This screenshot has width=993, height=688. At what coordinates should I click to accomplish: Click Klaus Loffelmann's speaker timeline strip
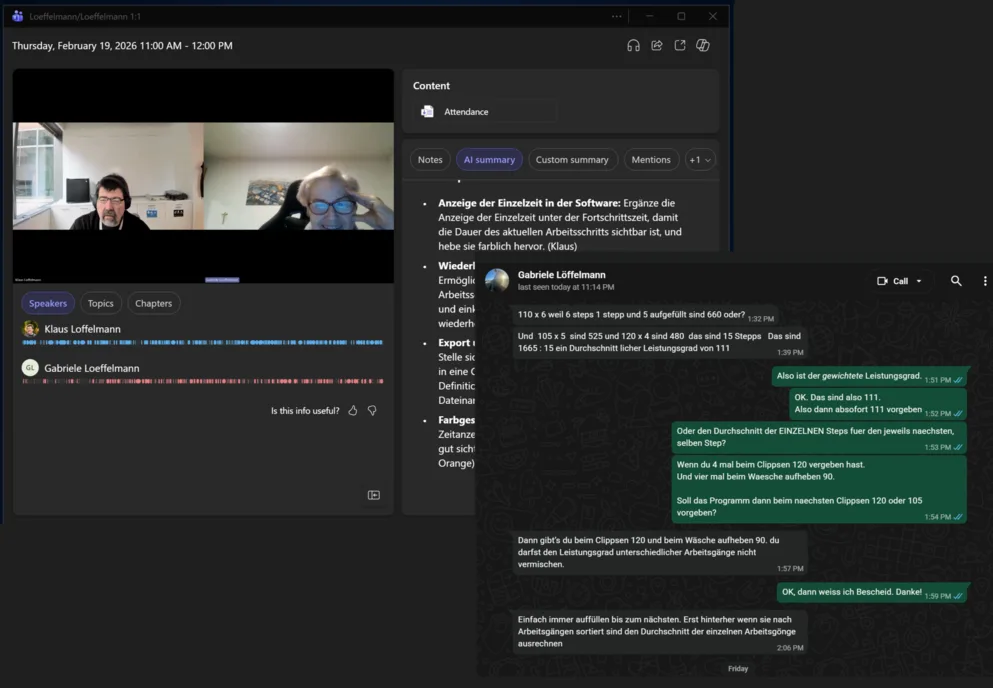200,344
